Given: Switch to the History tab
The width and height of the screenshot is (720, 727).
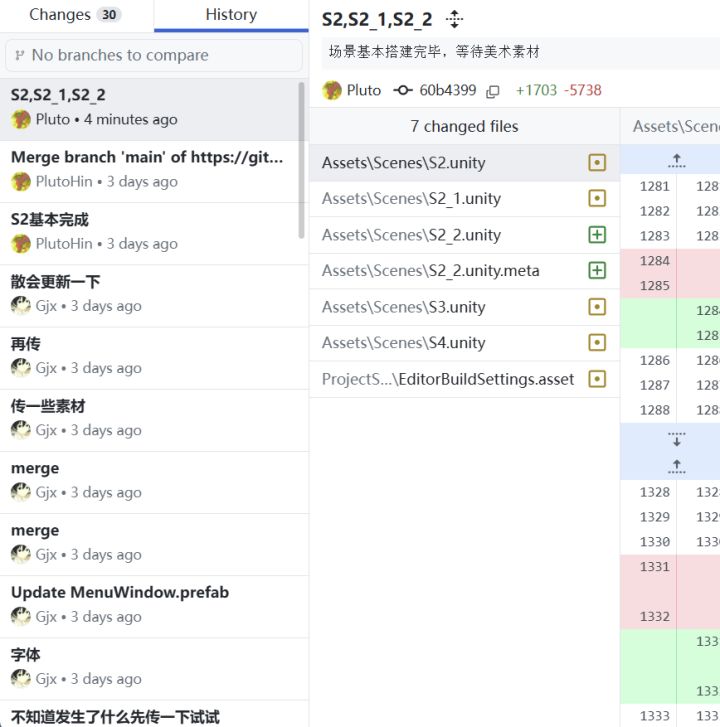Looking at the screenshot, I should [x=231, y=15].
